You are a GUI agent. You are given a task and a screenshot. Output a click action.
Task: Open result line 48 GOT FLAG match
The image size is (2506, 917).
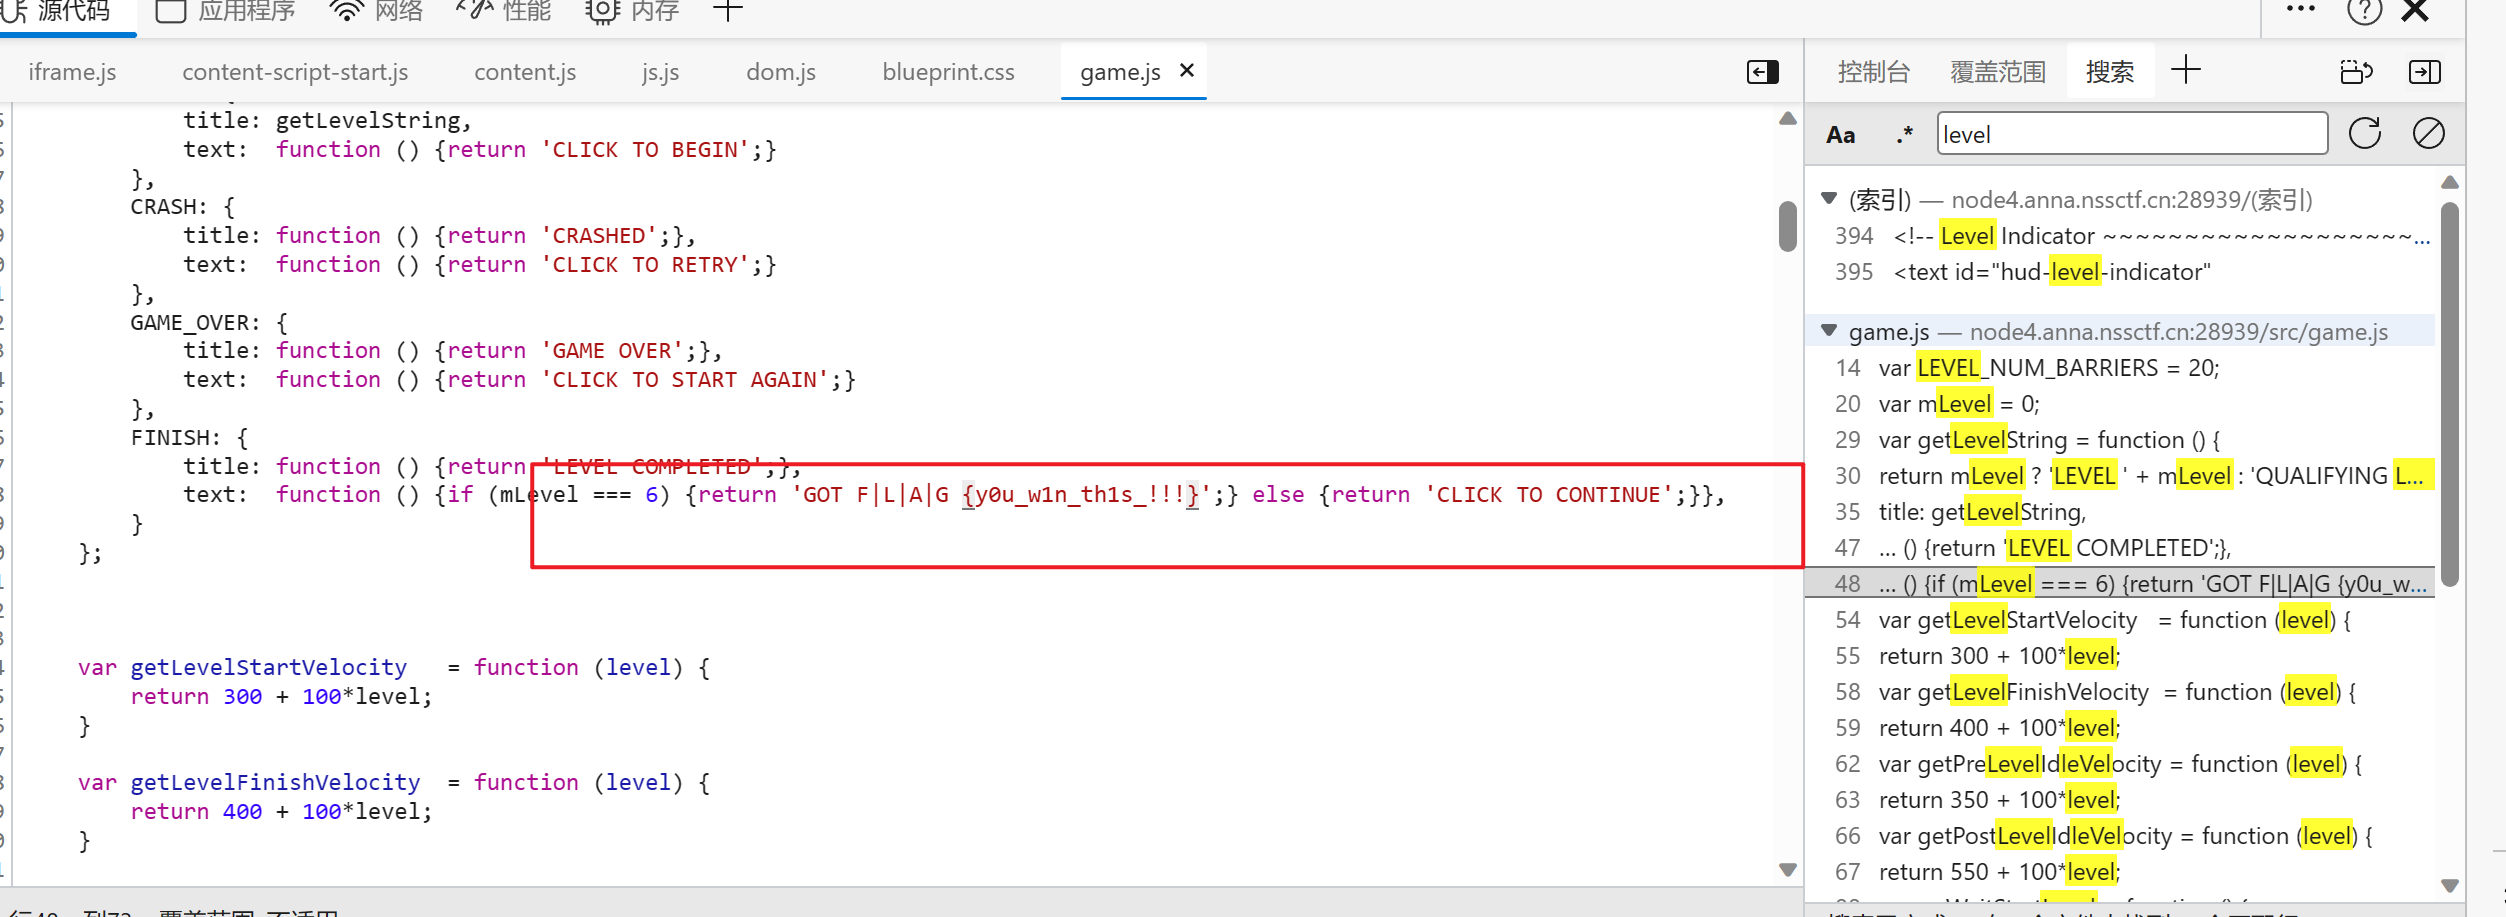2120,584
